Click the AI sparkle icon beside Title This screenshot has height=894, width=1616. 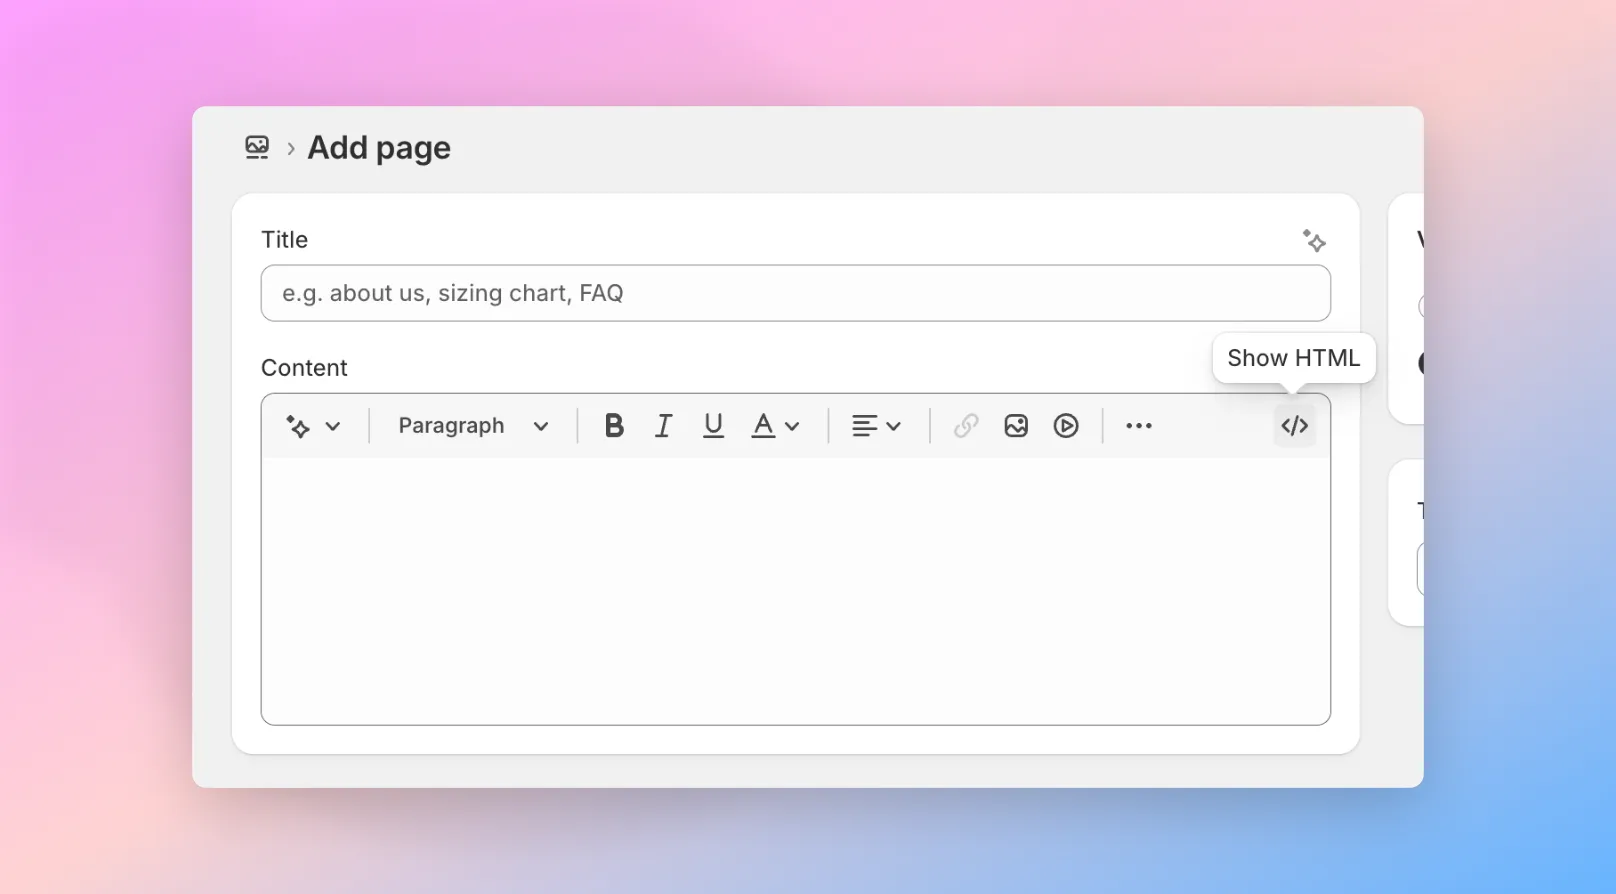[1314, 240]
